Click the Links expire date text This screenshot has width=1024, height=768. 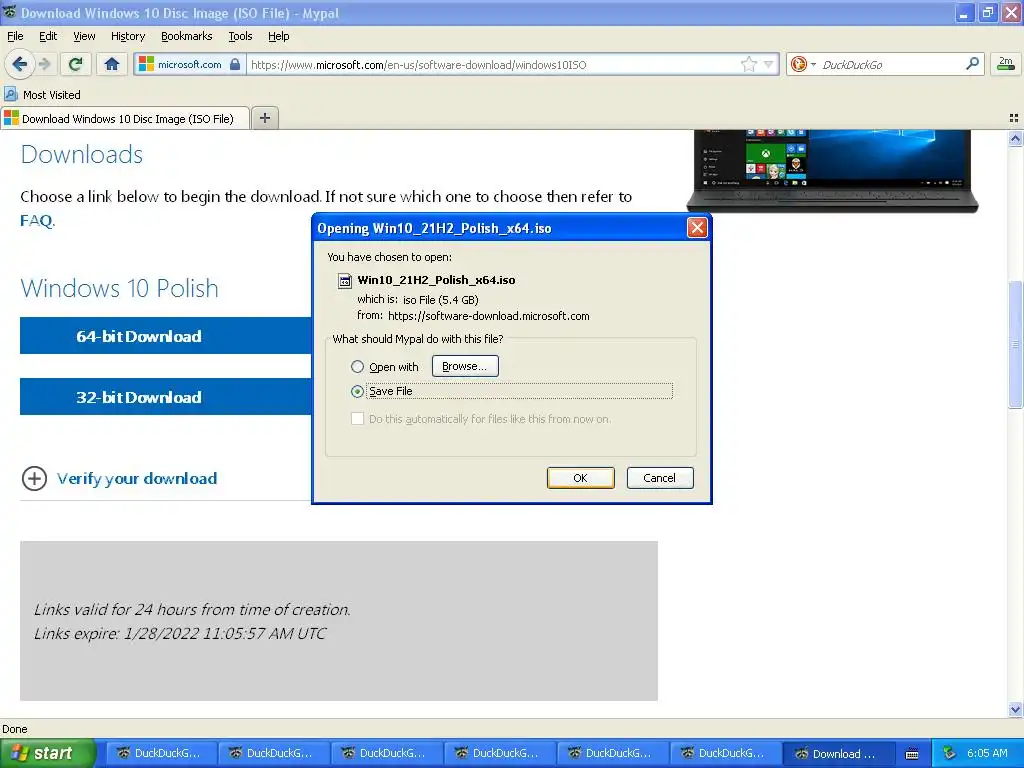point(180,633)
